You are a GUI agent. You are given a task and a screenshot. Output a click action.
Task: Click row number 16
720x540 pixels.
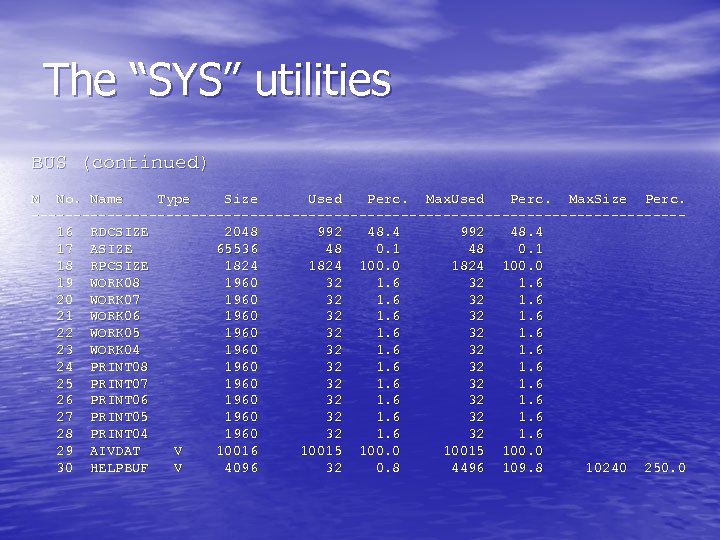[x=65, y=232]
